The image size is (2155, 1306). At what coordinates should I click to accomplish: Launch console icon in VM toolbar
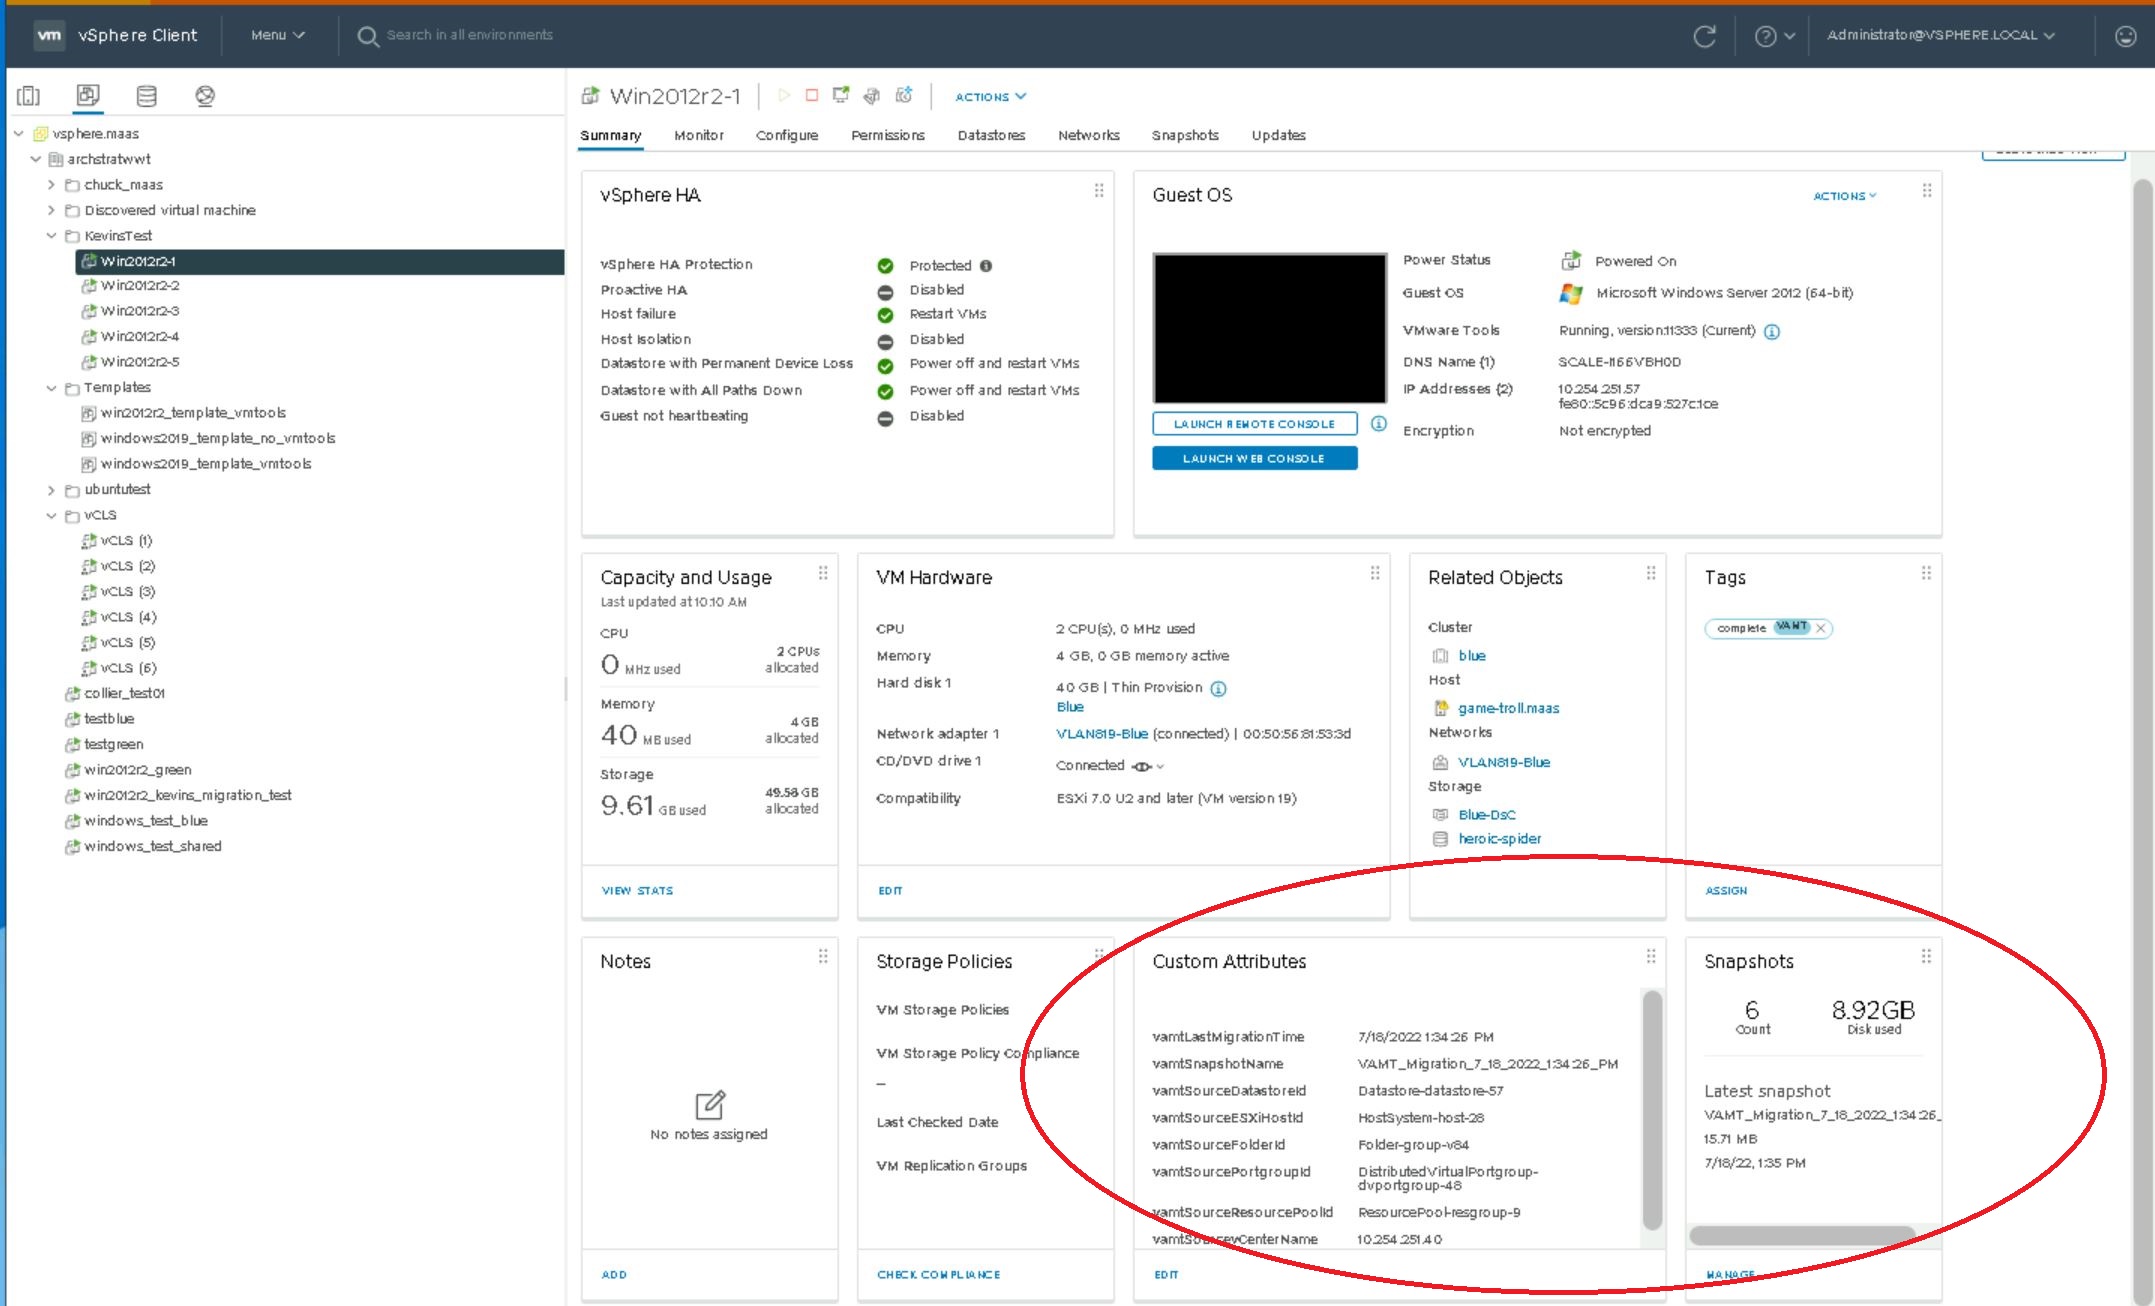pos(841,95)
